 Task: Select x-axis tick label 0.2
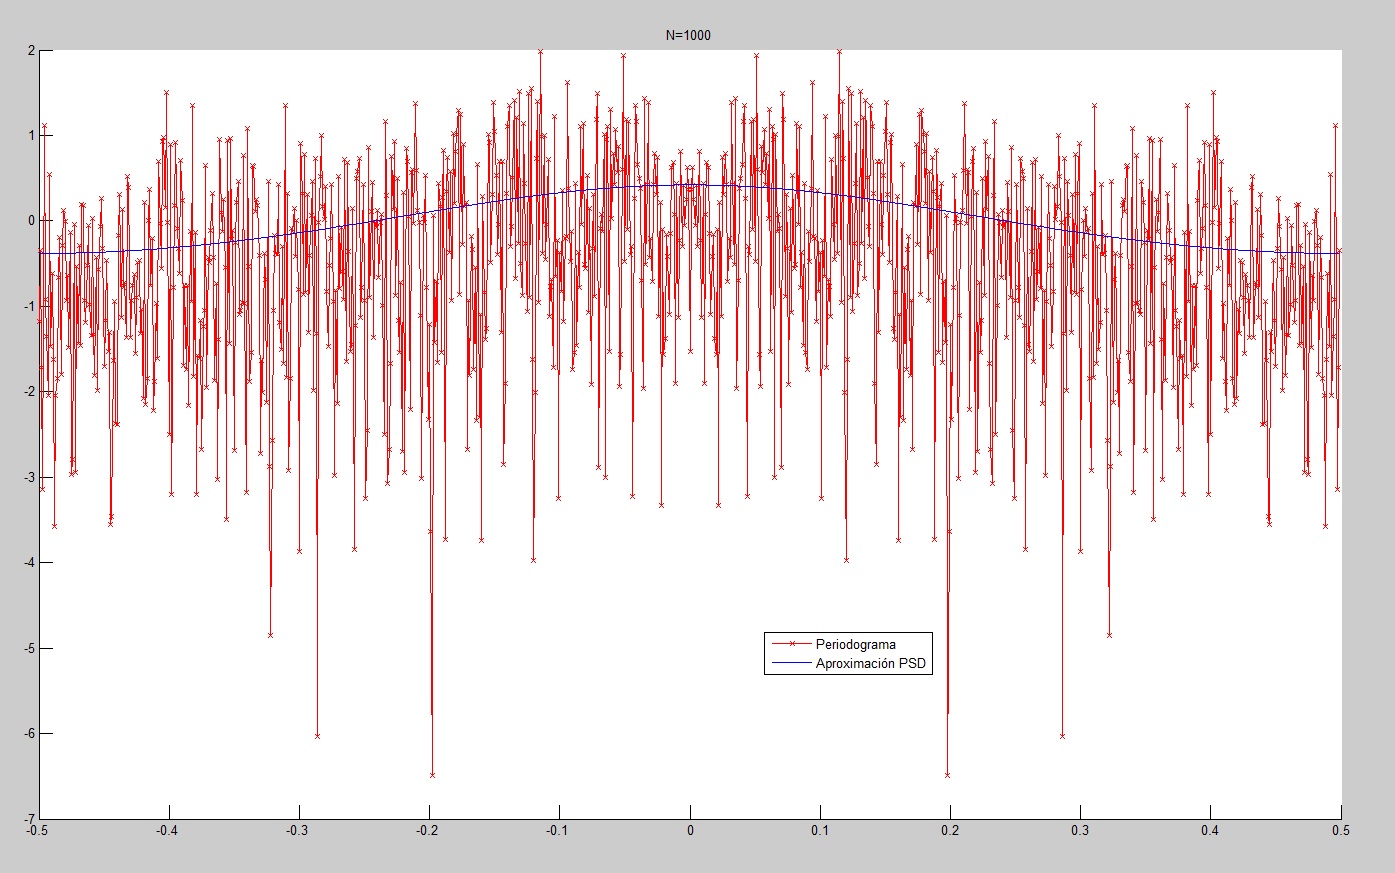[950, 830]
